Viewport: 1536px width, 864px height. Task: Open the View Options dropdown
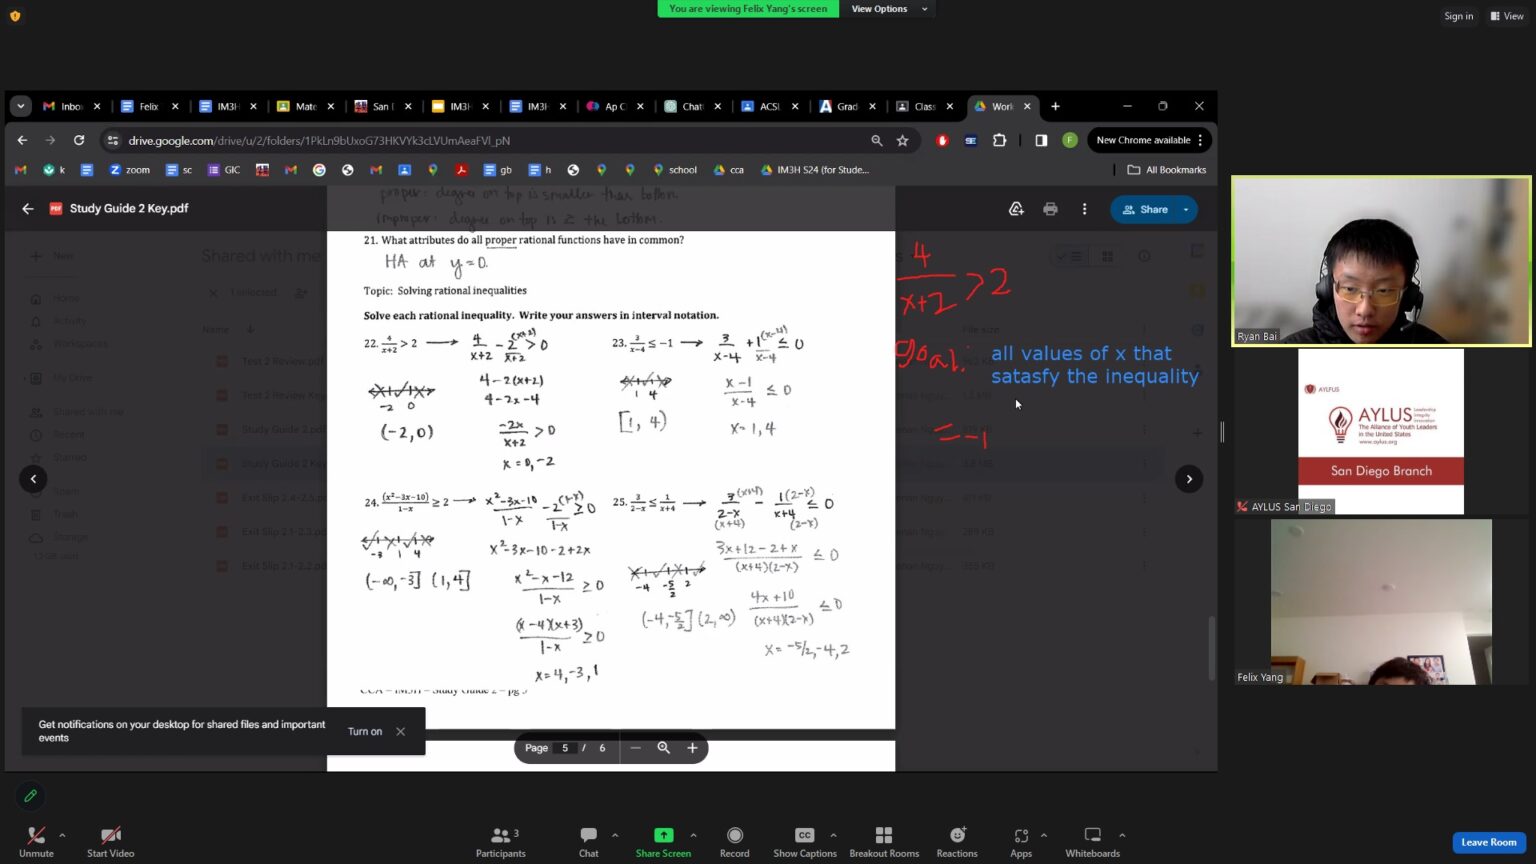click(x=889, y=9)
